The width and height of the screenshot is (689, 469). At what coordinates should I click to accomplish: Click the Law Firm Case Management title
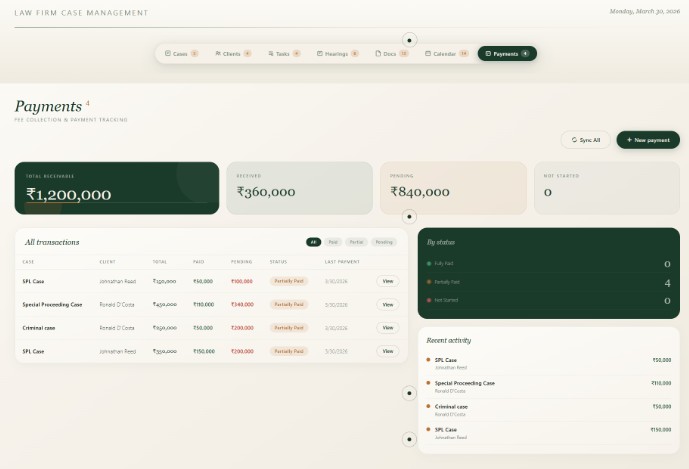[81, 13]
